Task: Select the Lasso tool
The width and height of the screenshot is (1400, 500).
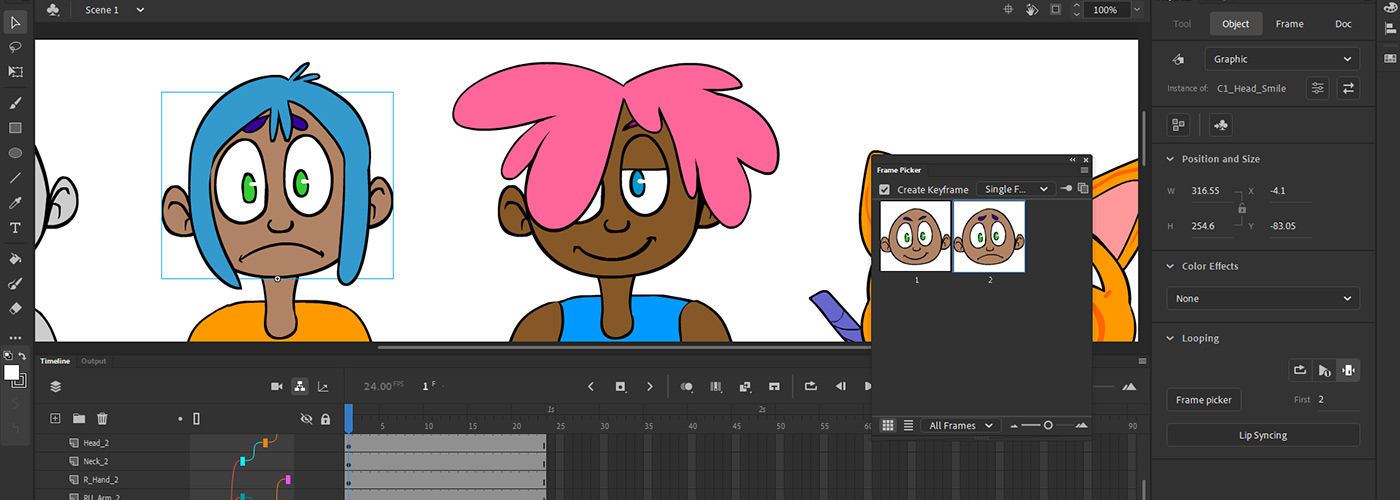Action: [x=16, y=47]
